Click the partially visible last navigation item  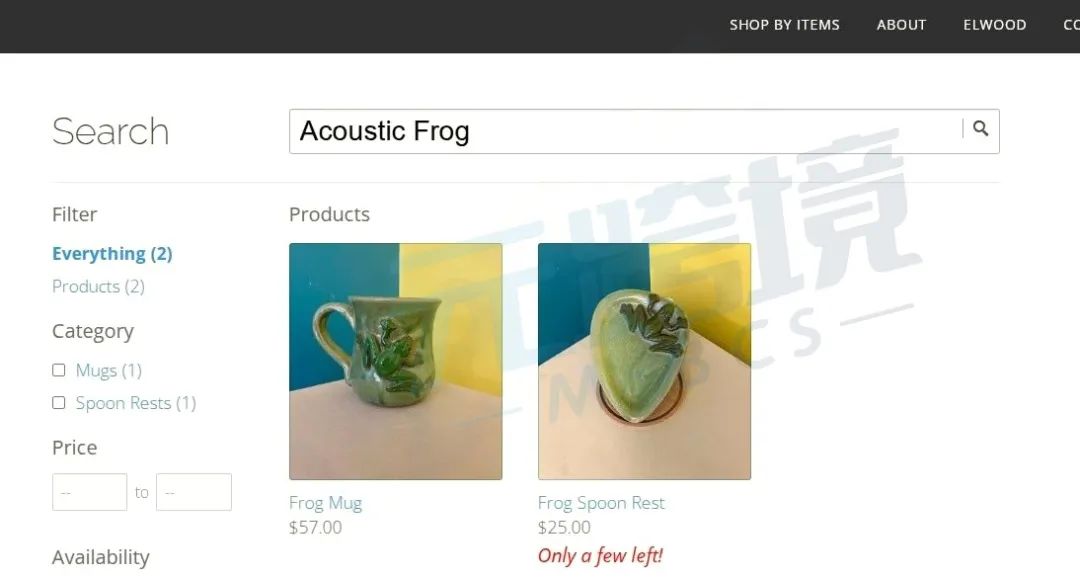(1071, 25)
